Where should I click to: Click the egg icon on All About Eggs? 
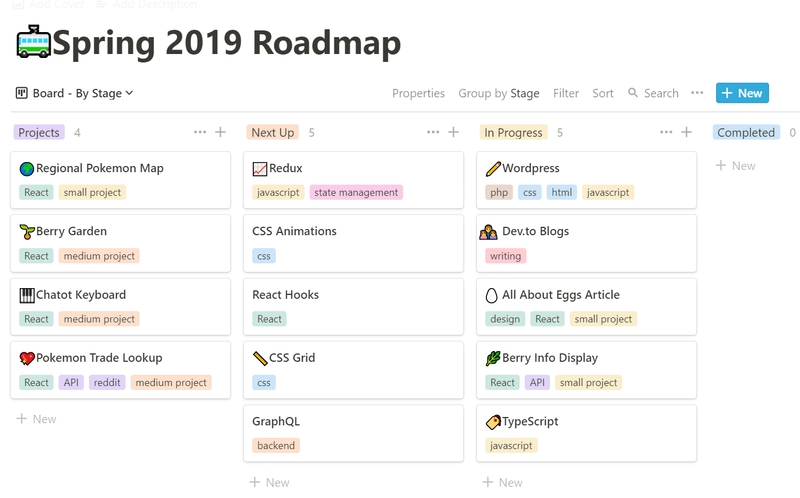pyautogui.click(x=491, y=295)
